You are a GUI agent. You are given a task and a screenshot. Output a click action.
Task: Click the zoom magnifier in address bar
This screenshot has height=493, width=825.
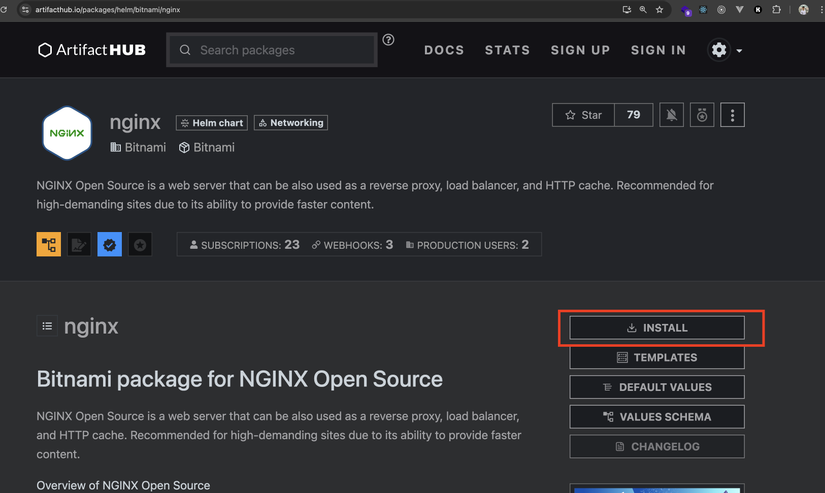pos(643,9)
